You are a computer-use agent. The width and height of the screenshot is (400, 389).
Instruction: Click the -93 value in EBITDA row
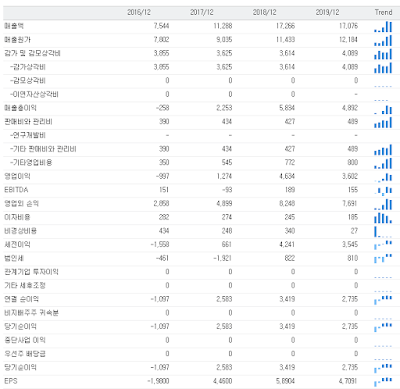coord(227,190)
